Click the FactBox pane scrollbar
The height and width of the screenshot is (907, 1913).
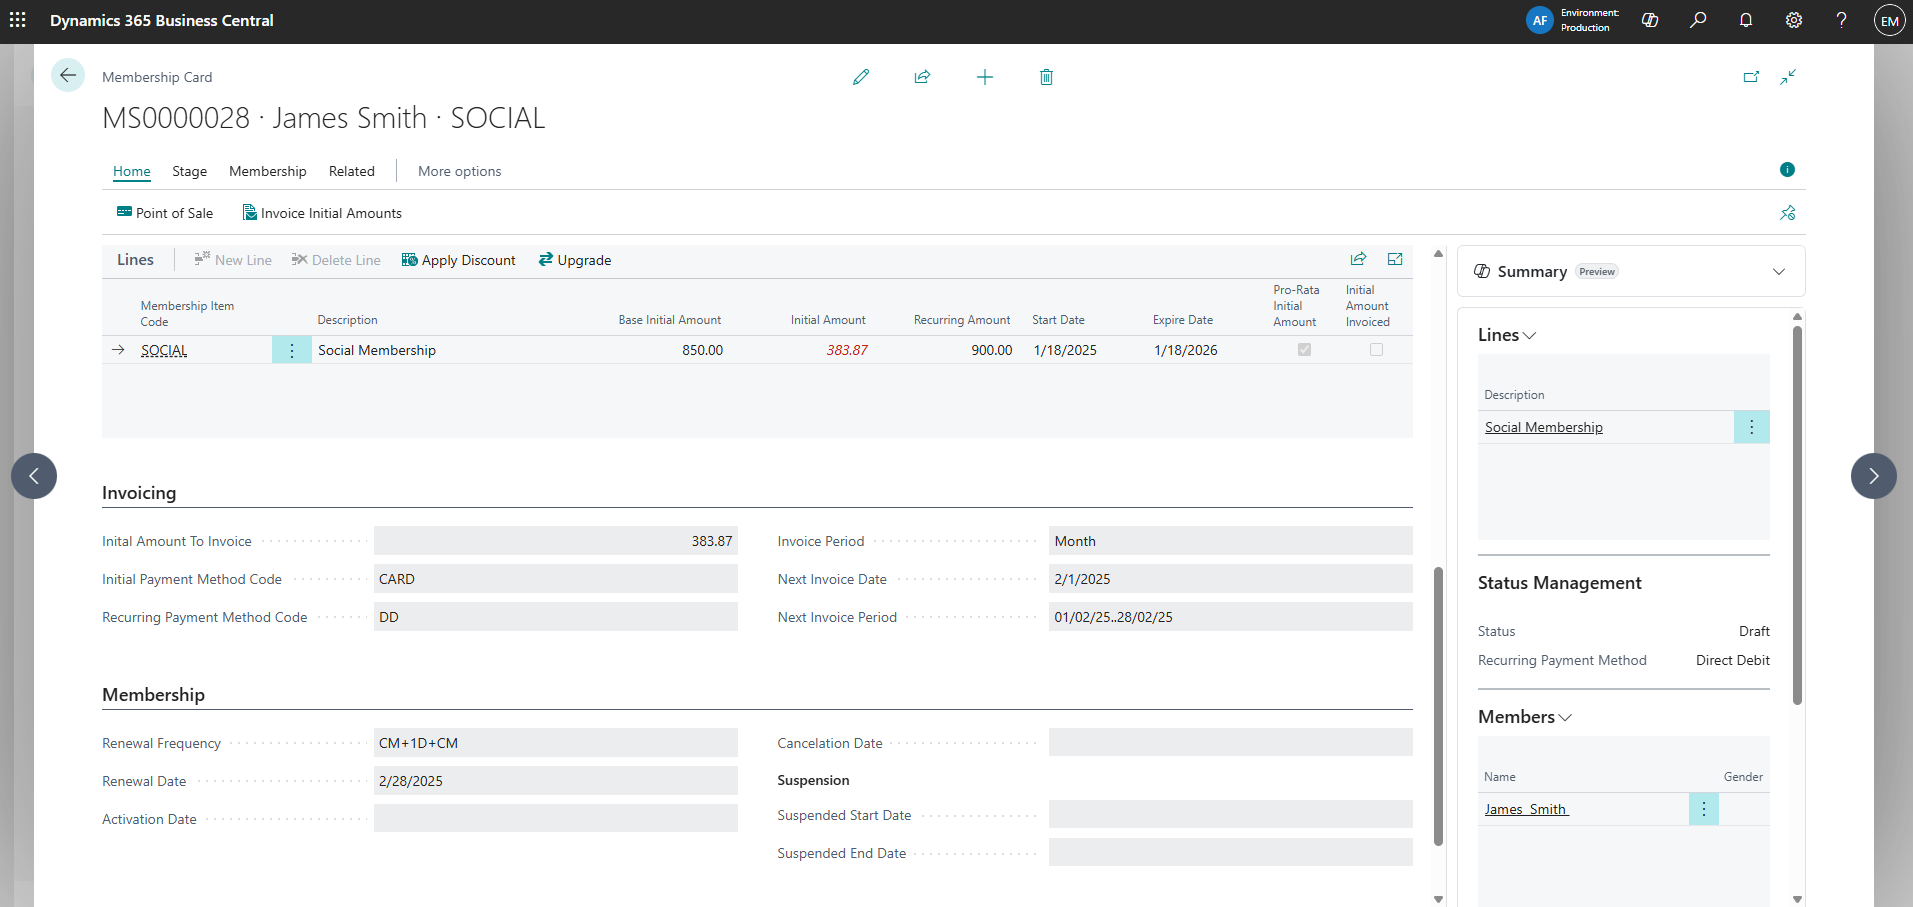coord(1797,515)
